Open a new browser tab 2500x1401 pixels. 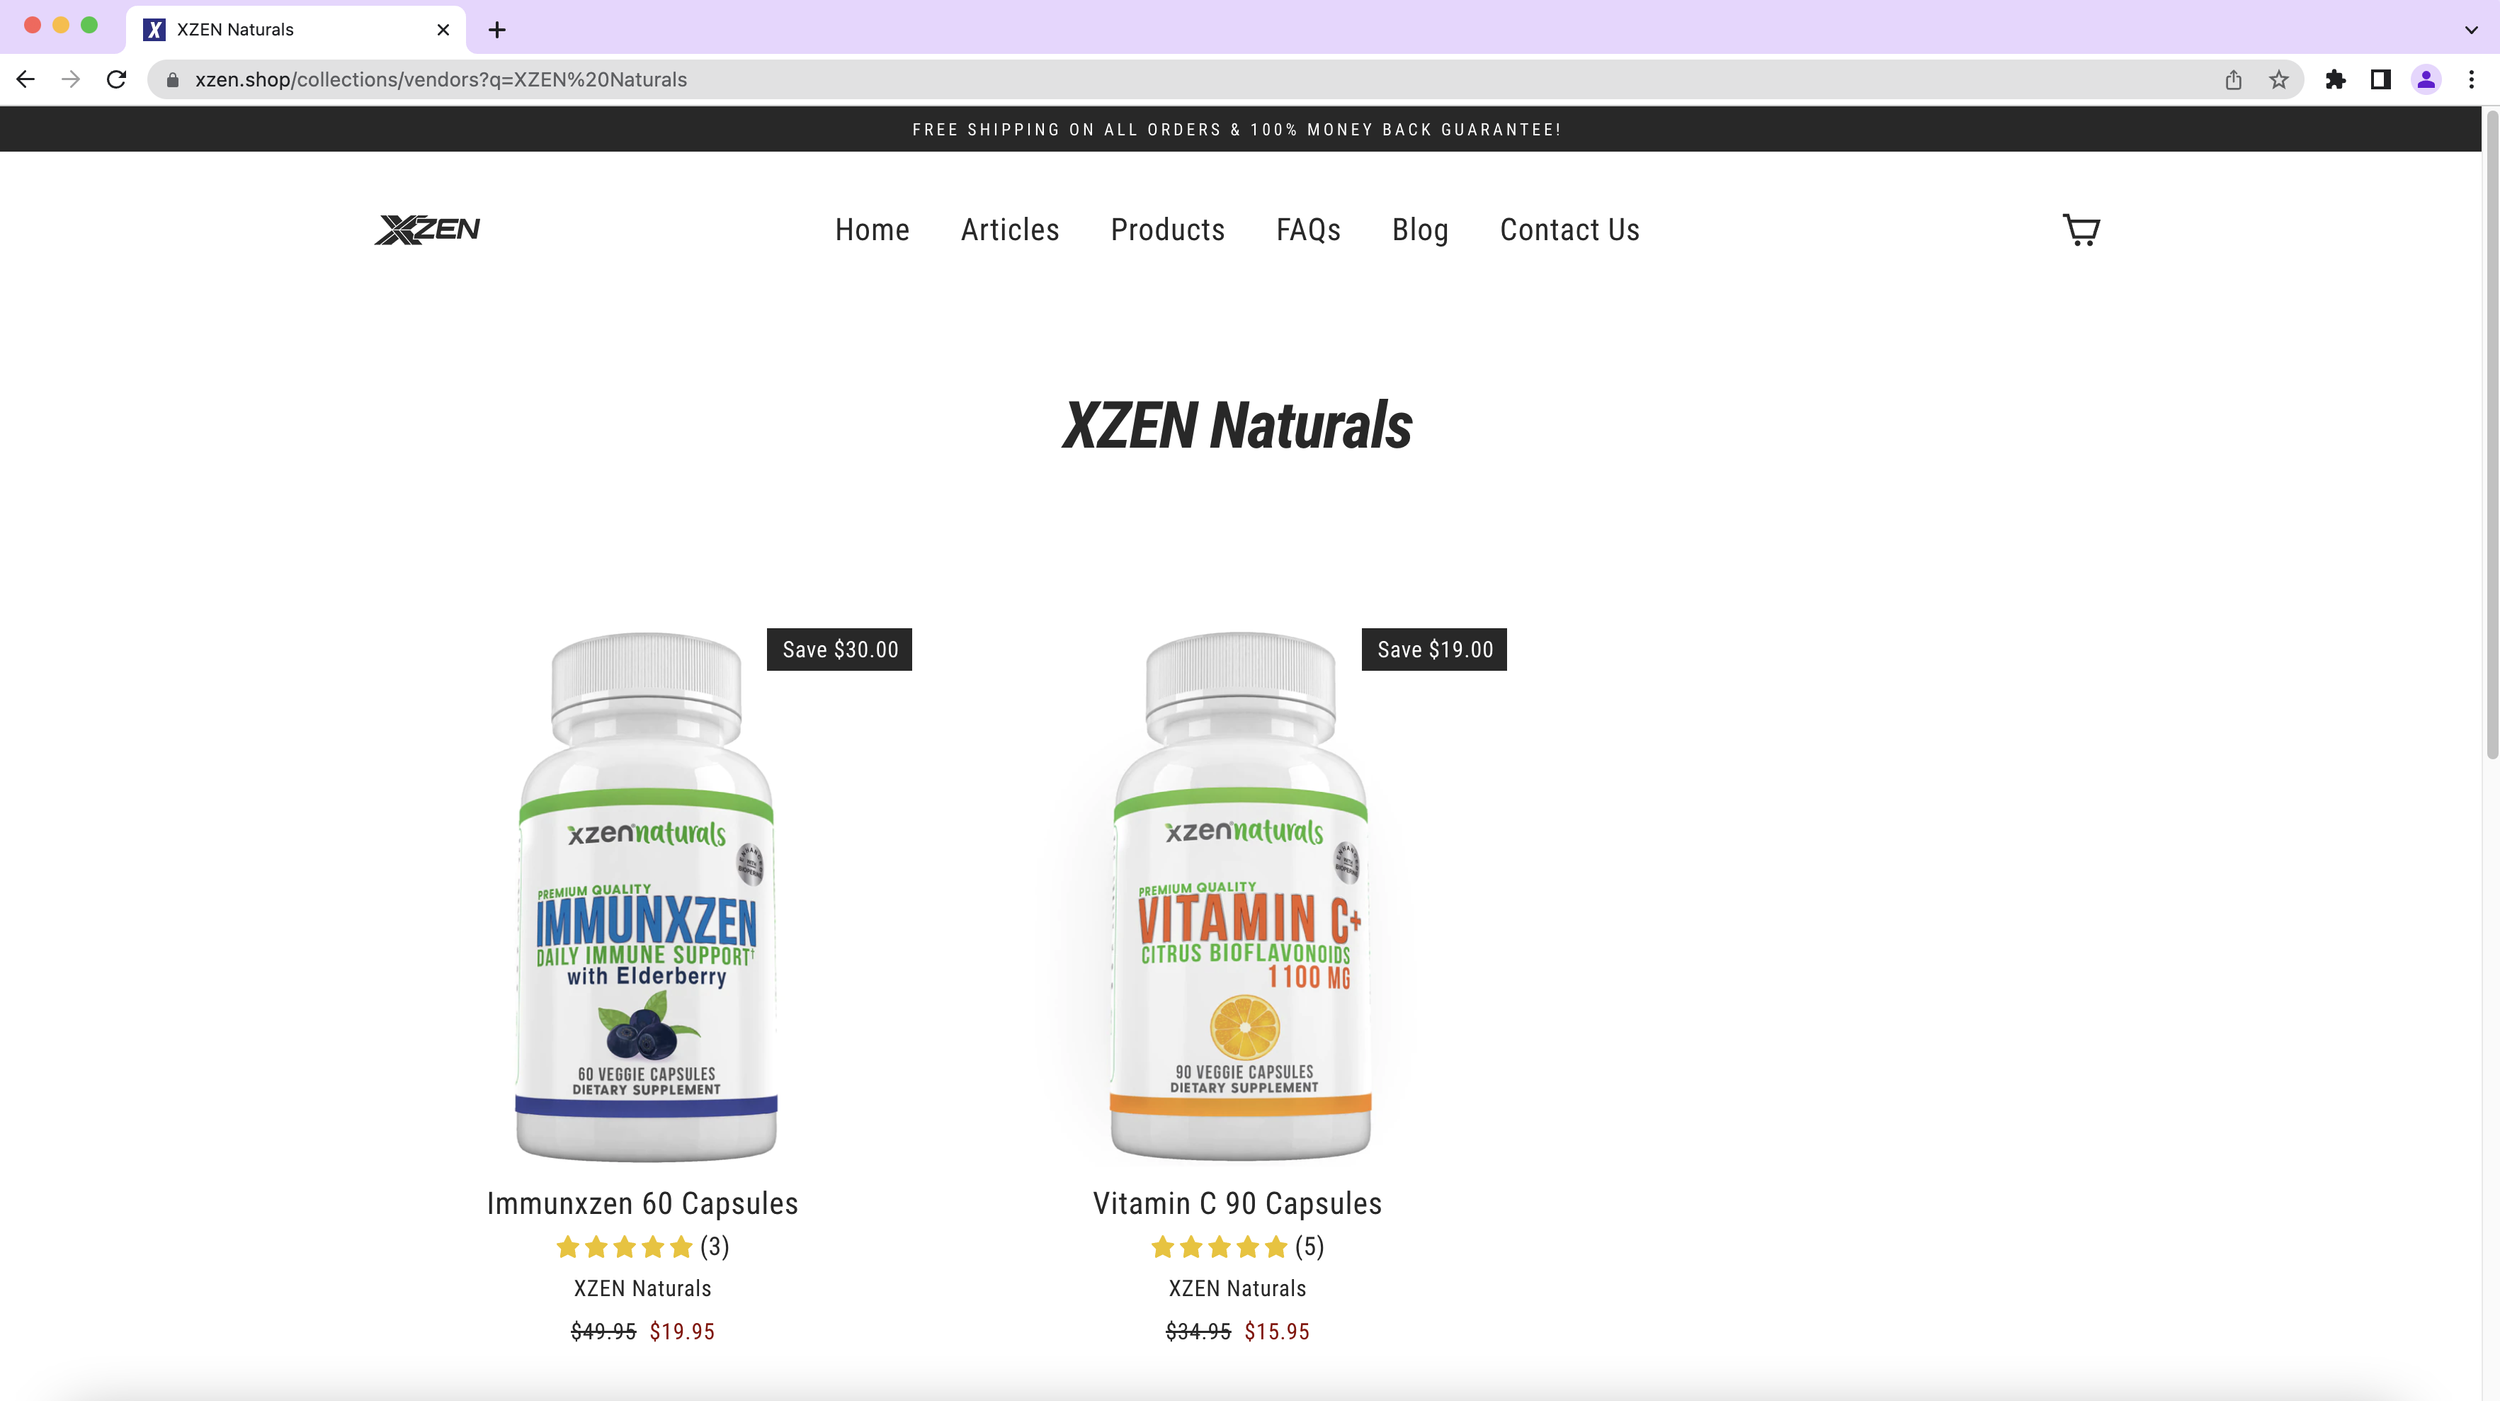(497, 30)
